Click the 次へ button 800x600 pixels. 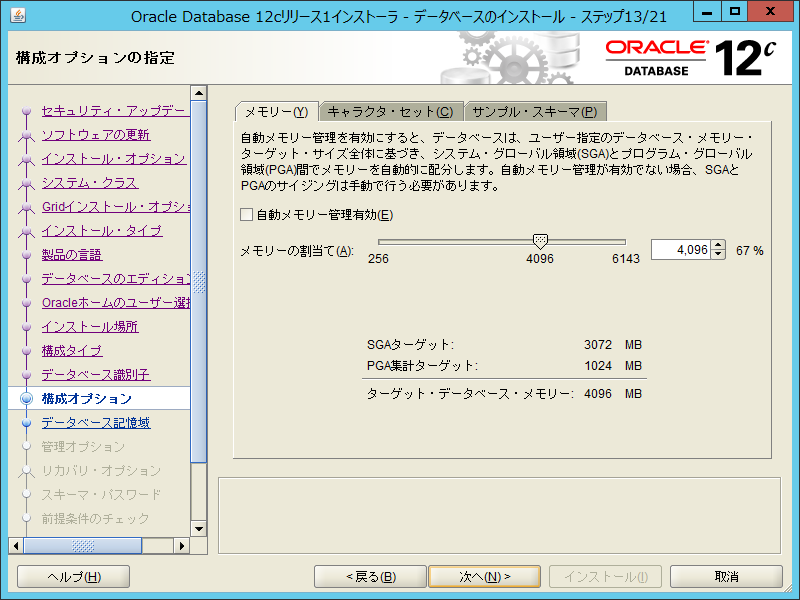(x=484, y=577)
